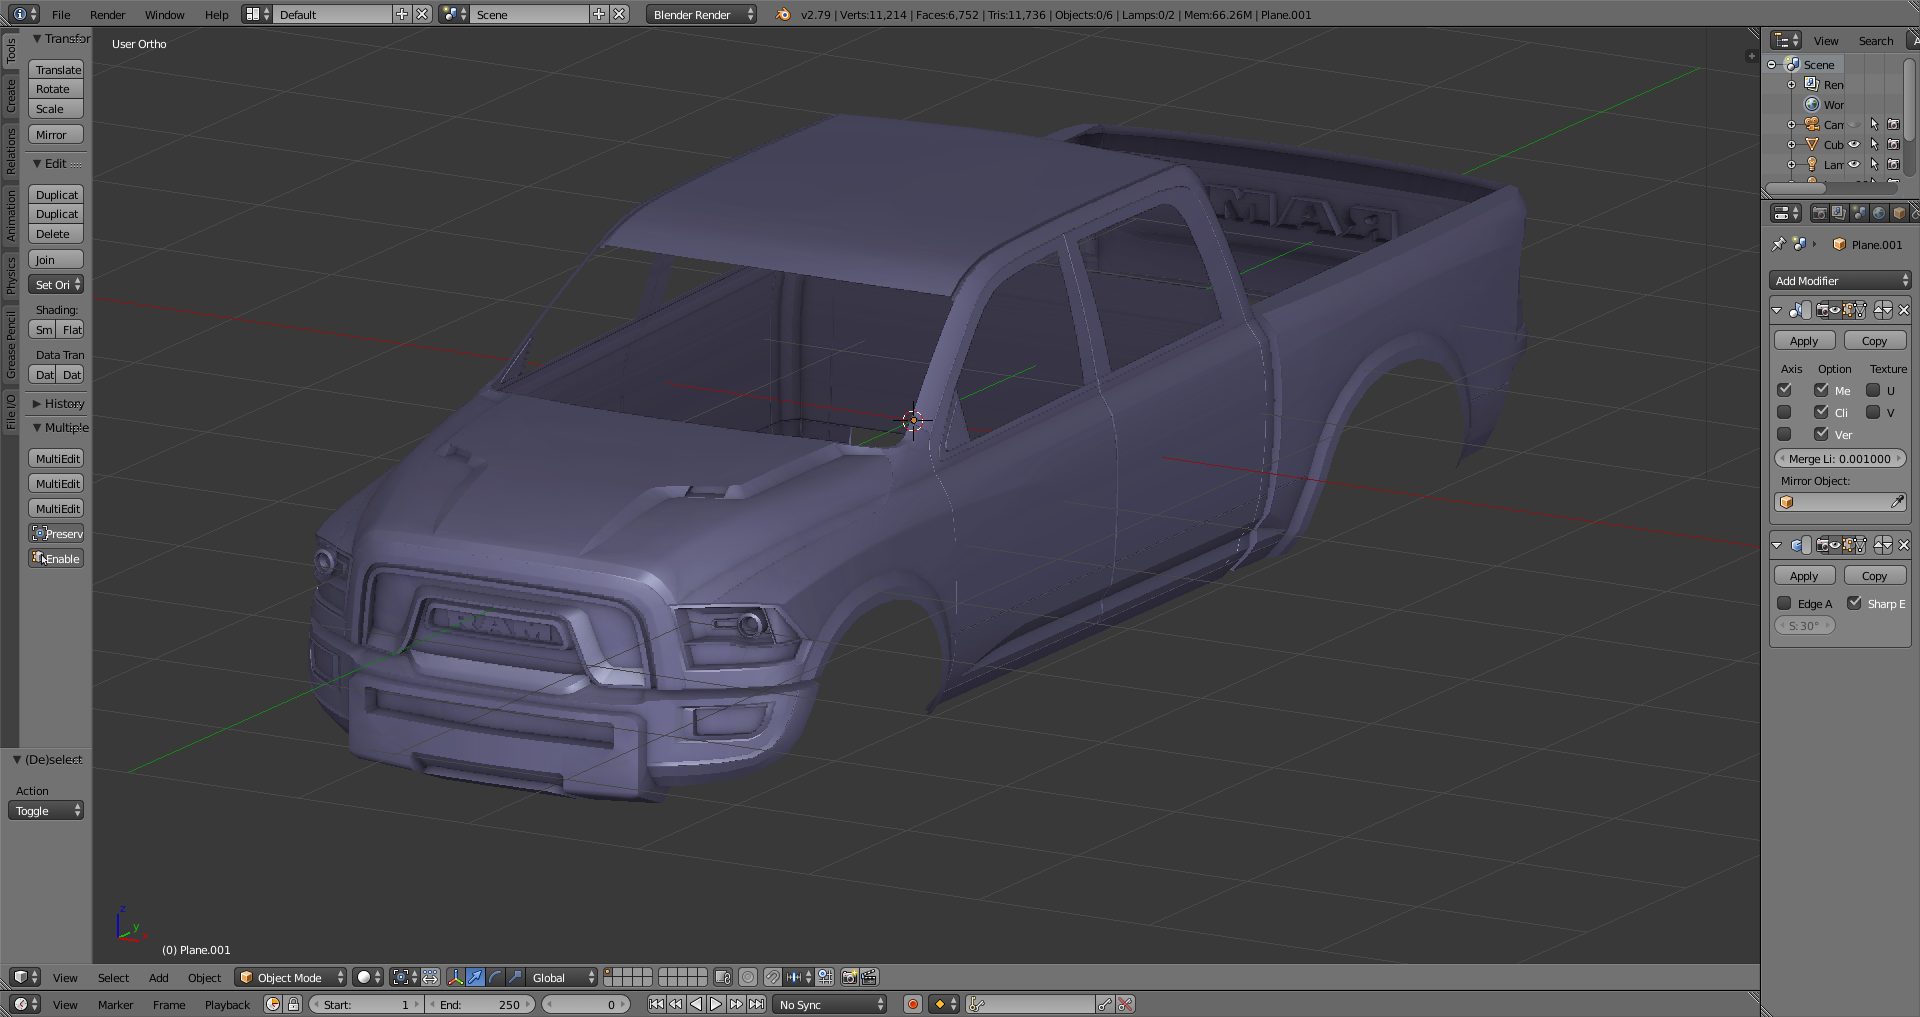Collapse the Scene tree in outliner
Viewport: 1920px width, 1017px height.
coord(1772,64)
